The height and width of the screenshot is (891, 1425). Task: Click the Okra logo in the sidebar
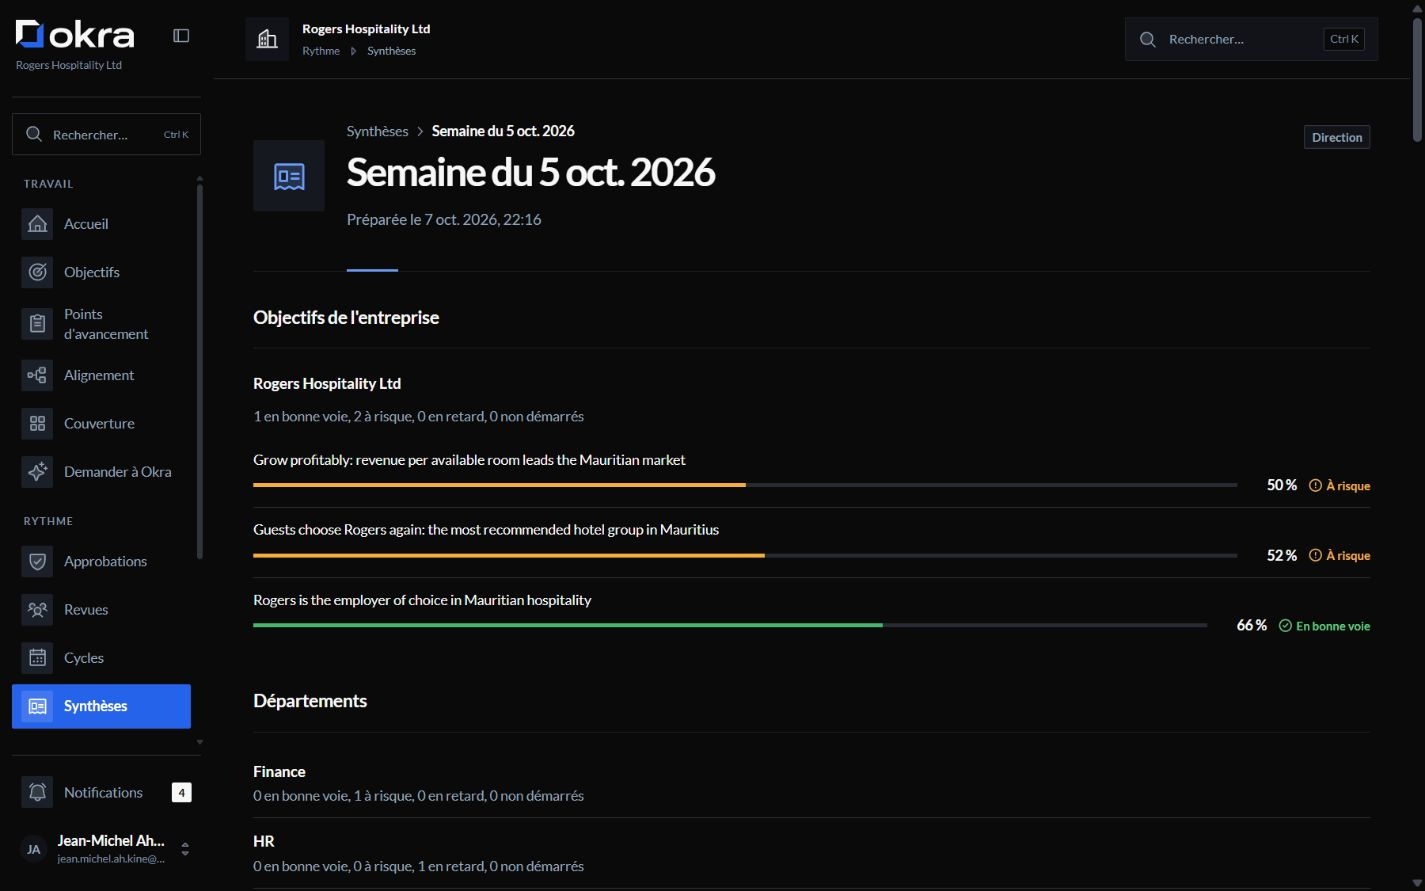point(75,35)
